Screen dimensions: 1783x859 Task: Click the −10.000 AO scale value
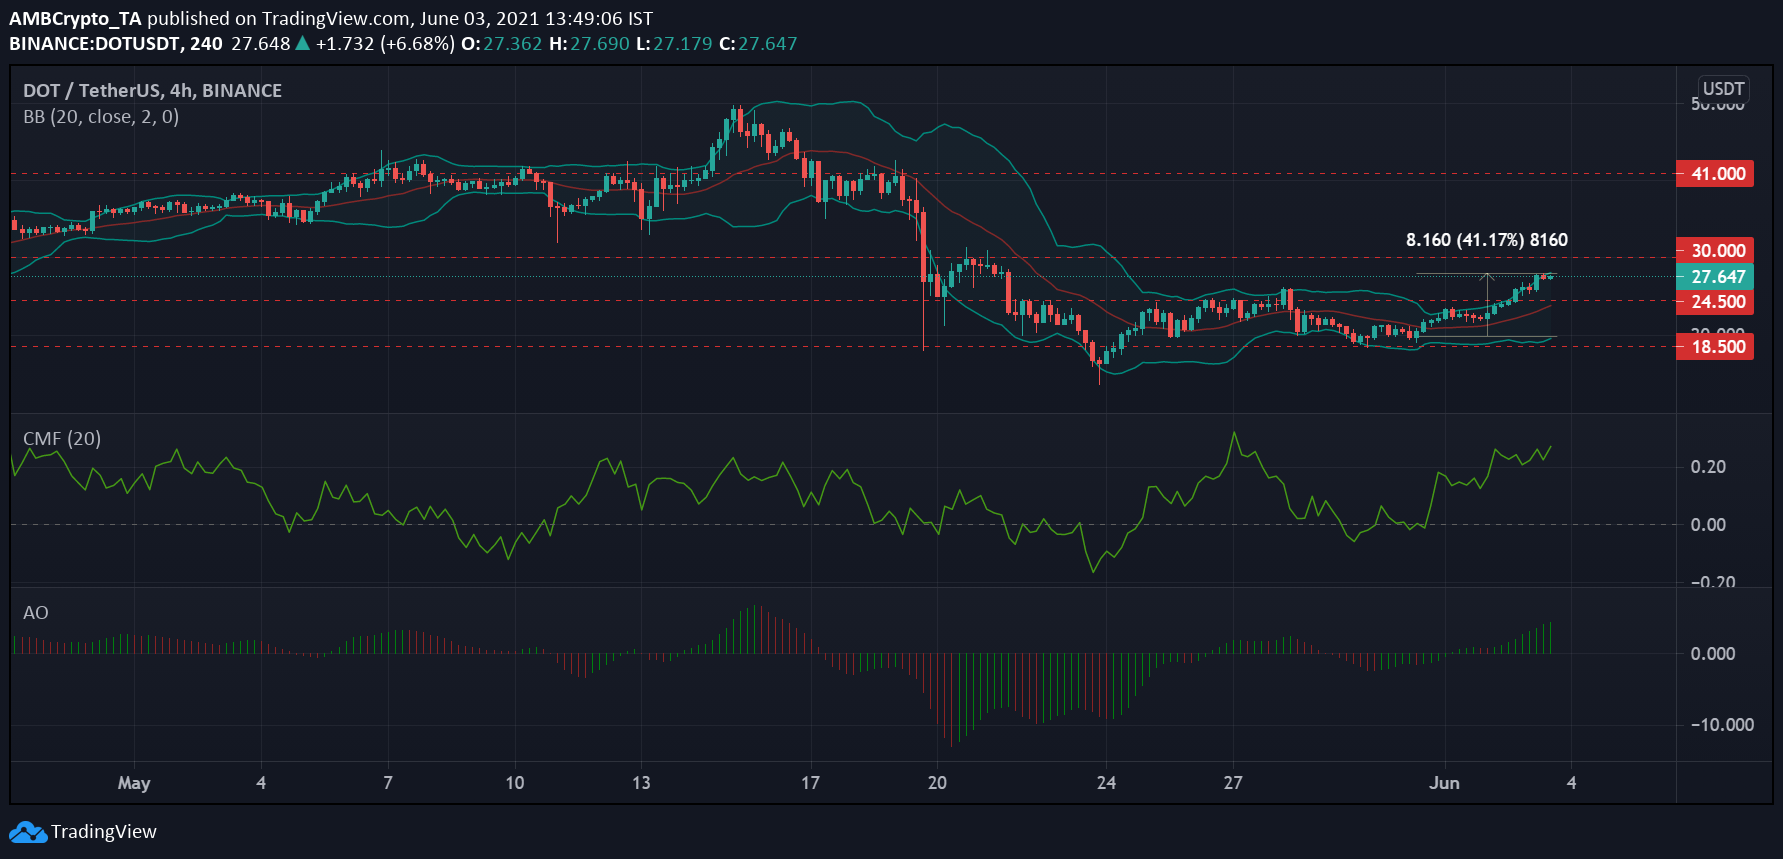click(1722, 725)
